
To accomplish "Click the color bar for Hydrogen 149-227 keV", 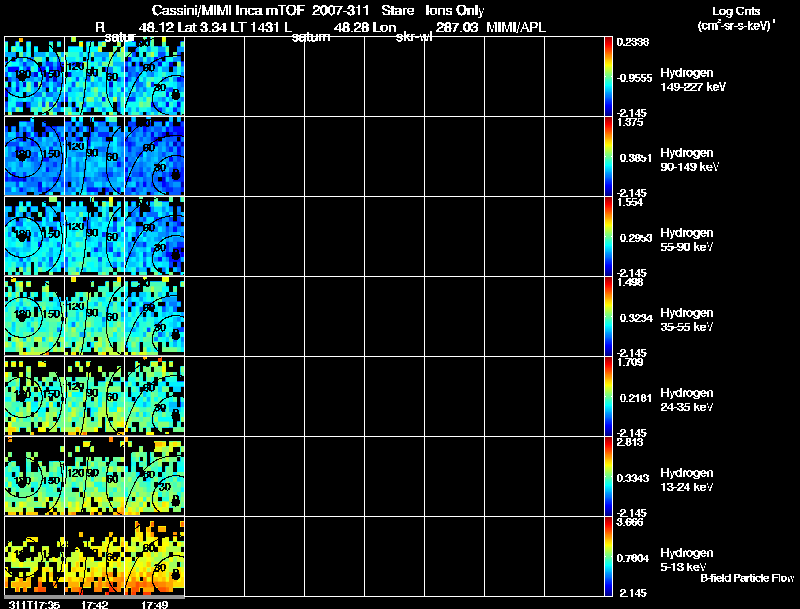I will pyautogui.click(x=609, y=76).
